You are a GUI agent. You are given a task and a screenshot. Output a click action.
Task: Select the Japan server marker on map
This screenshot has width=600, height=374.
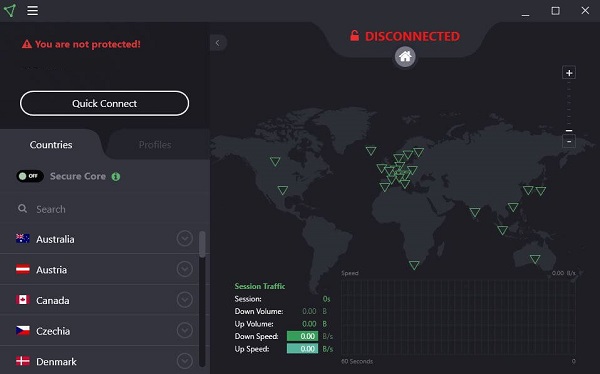point(541,191)
